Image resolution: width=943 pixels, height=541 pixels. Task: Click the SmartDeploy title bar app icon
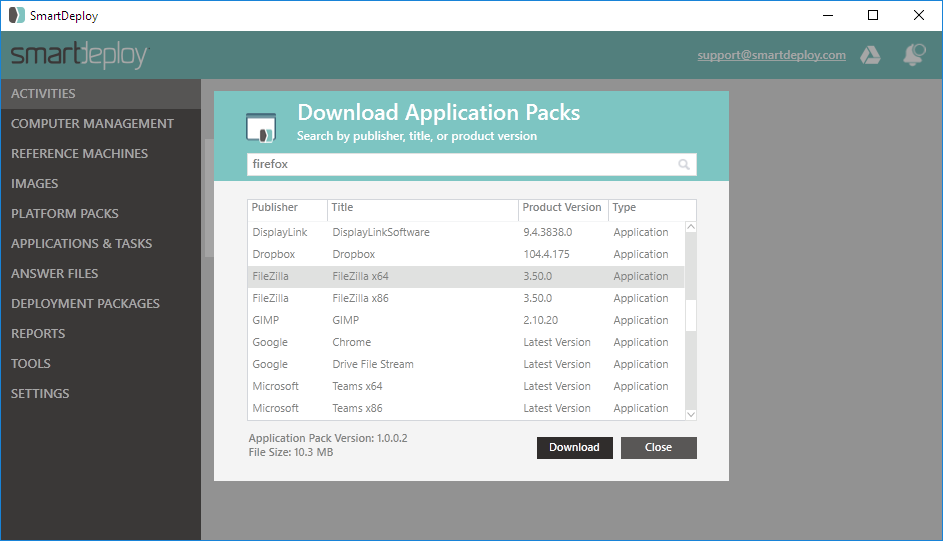17,15
